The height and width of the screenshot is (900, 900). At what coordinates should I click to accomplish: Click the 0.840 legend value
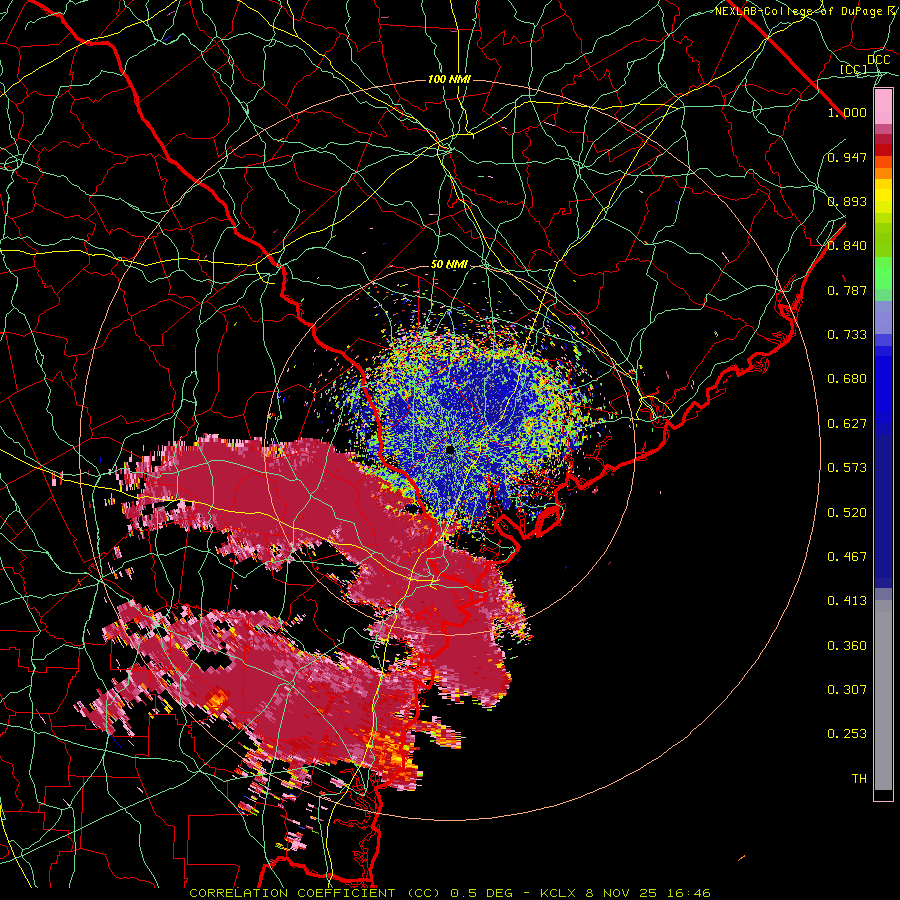(x=847, y=246)
